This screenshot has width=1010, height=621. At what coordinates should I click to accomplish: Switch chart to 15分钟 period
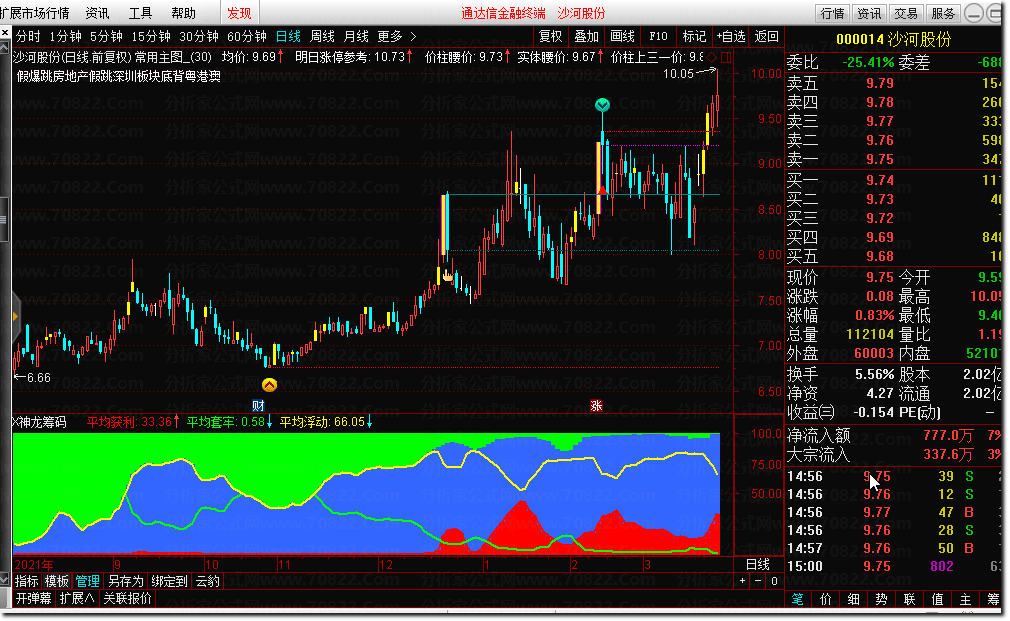pyautogui.click(x=151, y=37)
